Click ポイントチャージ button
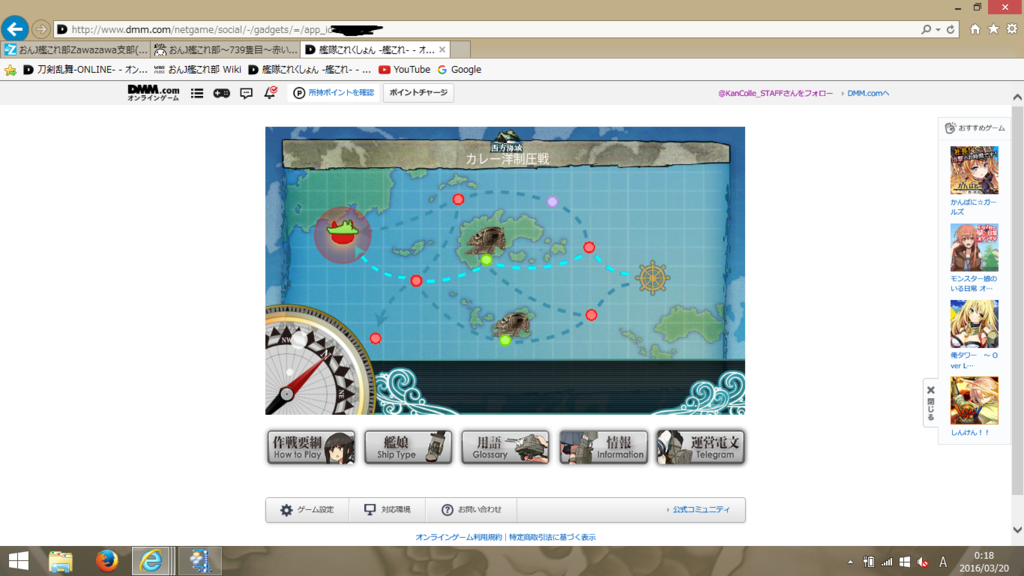This screenshot has width=1024, height=576. click(x=419, y=93)
